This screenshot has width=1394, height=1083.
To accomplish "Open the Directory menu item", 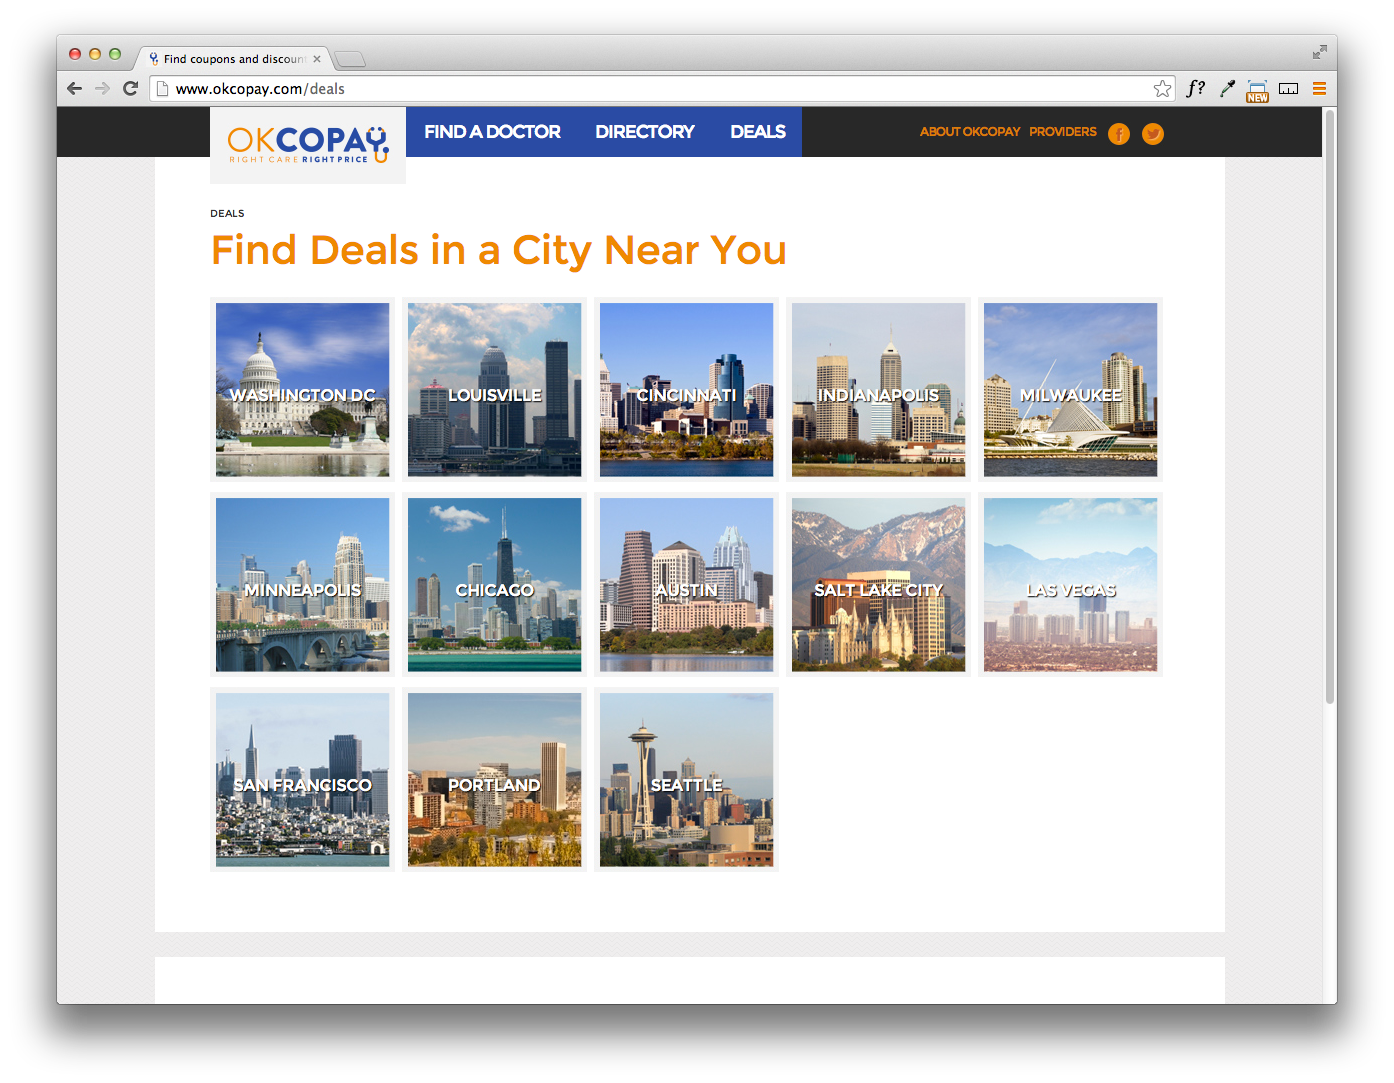I will click(x=645, y=132).
